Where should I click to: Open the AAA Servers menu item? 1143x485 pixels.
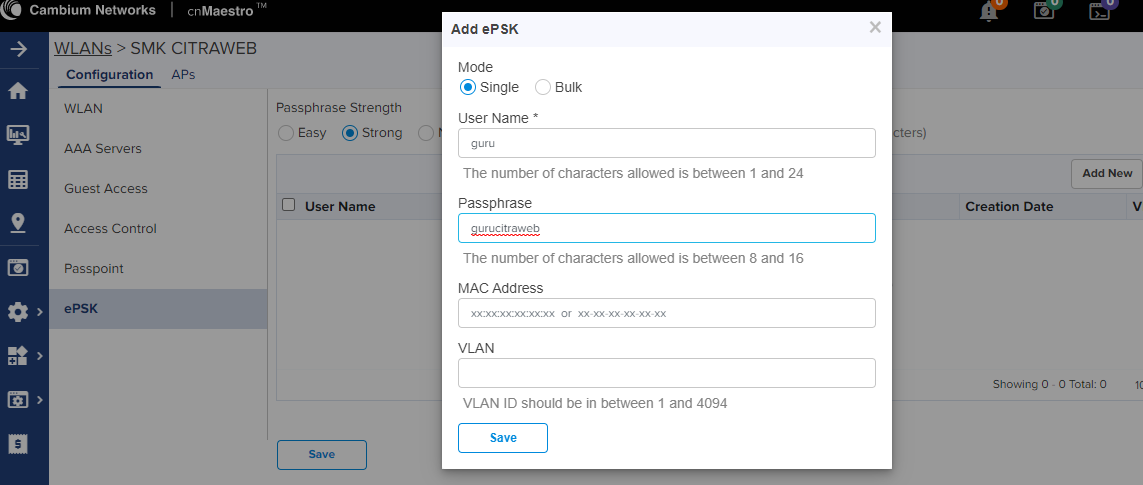103,148
